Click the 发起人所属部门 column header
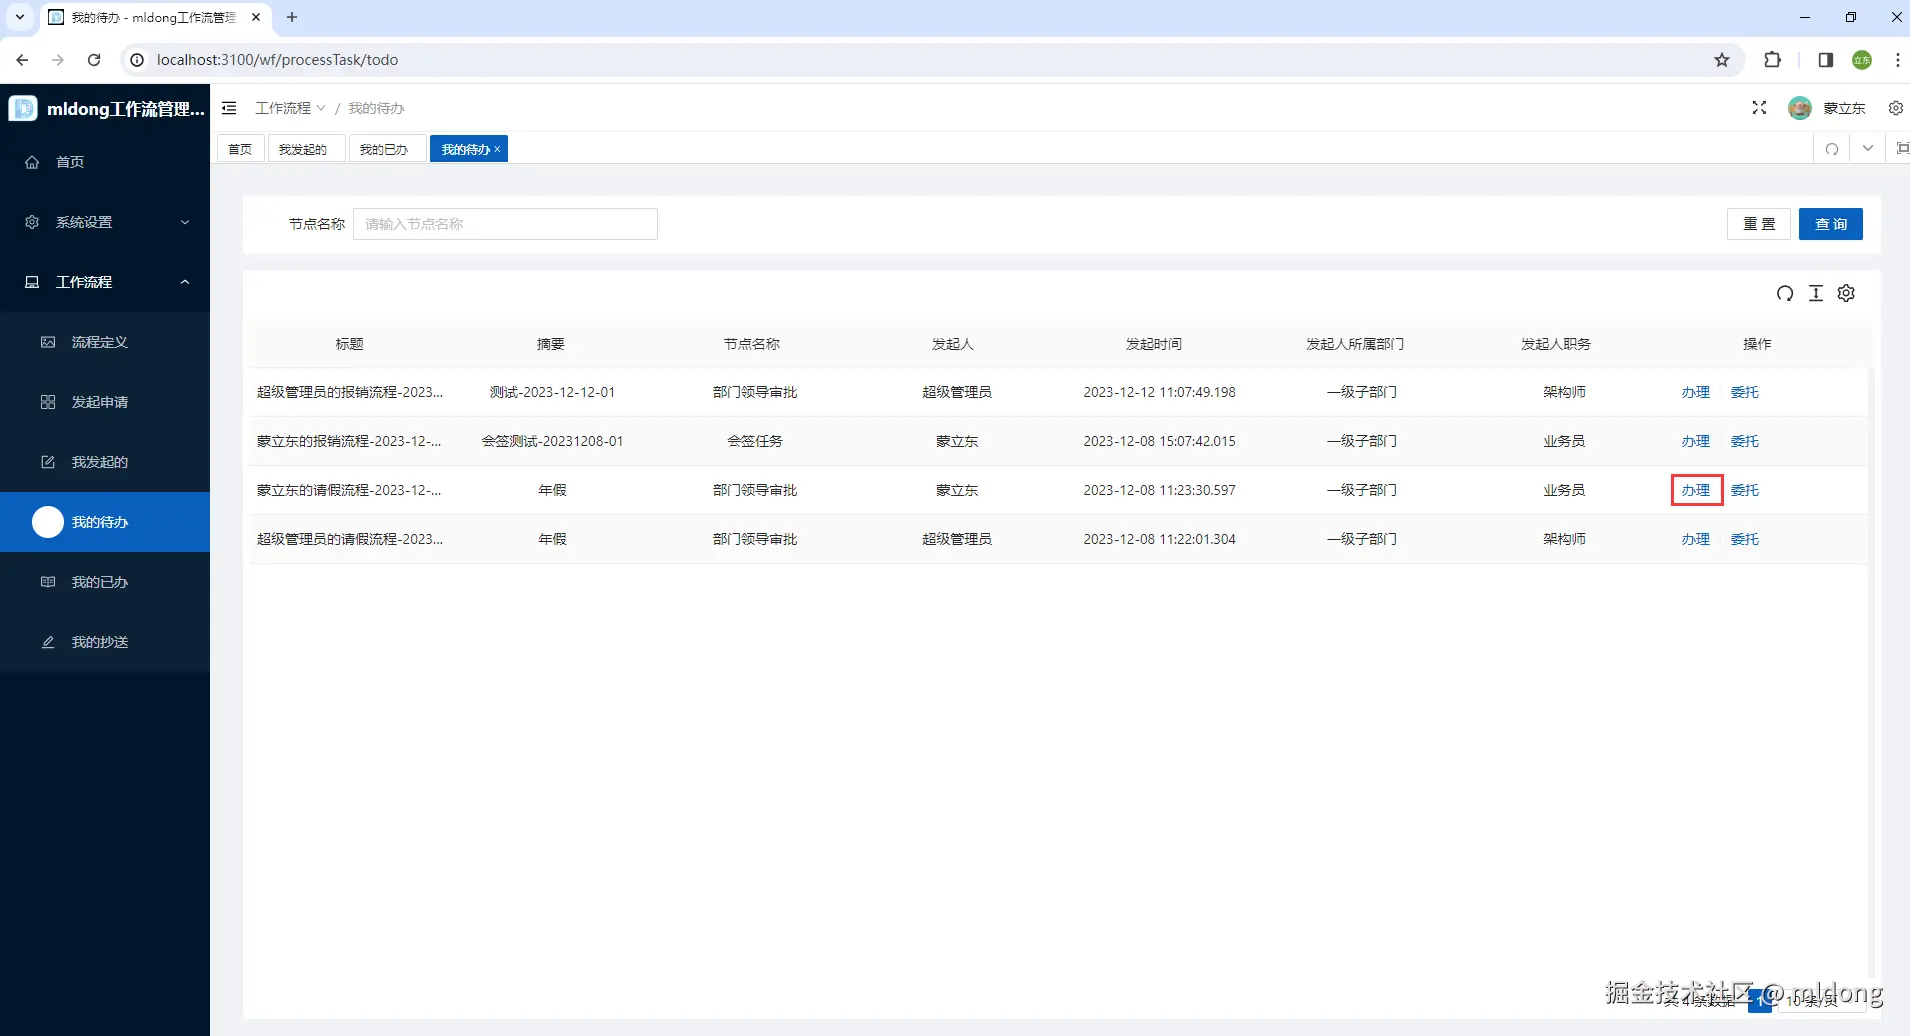This screenshot has width=1910, height=1036. (x=1355, y=344)
